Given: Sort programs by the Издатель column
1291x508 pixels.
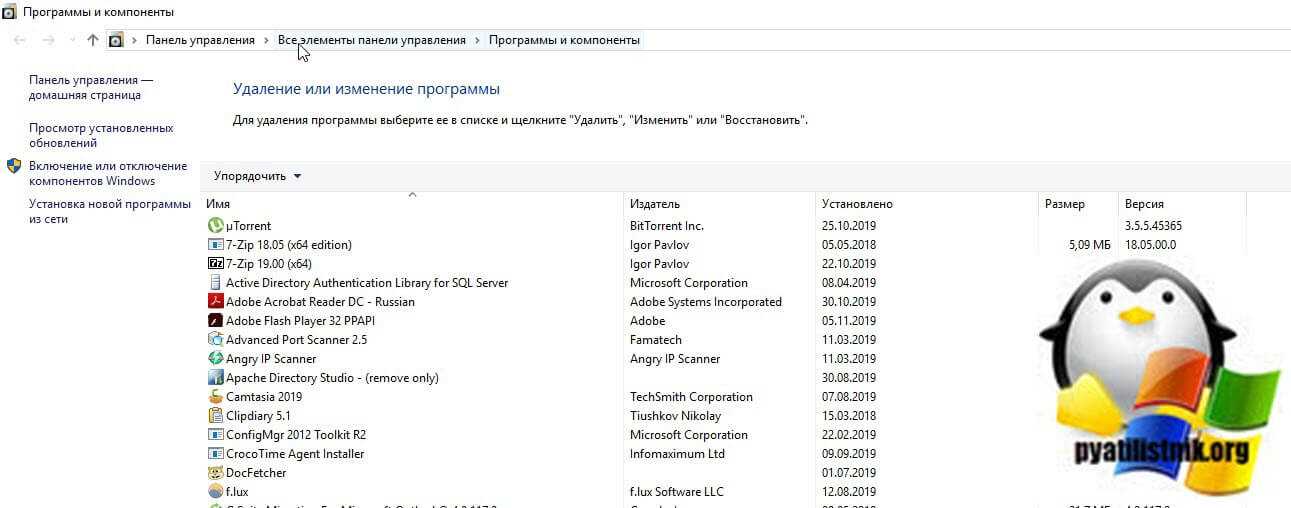Looking at the screenshot, I should tap(655, 204).
